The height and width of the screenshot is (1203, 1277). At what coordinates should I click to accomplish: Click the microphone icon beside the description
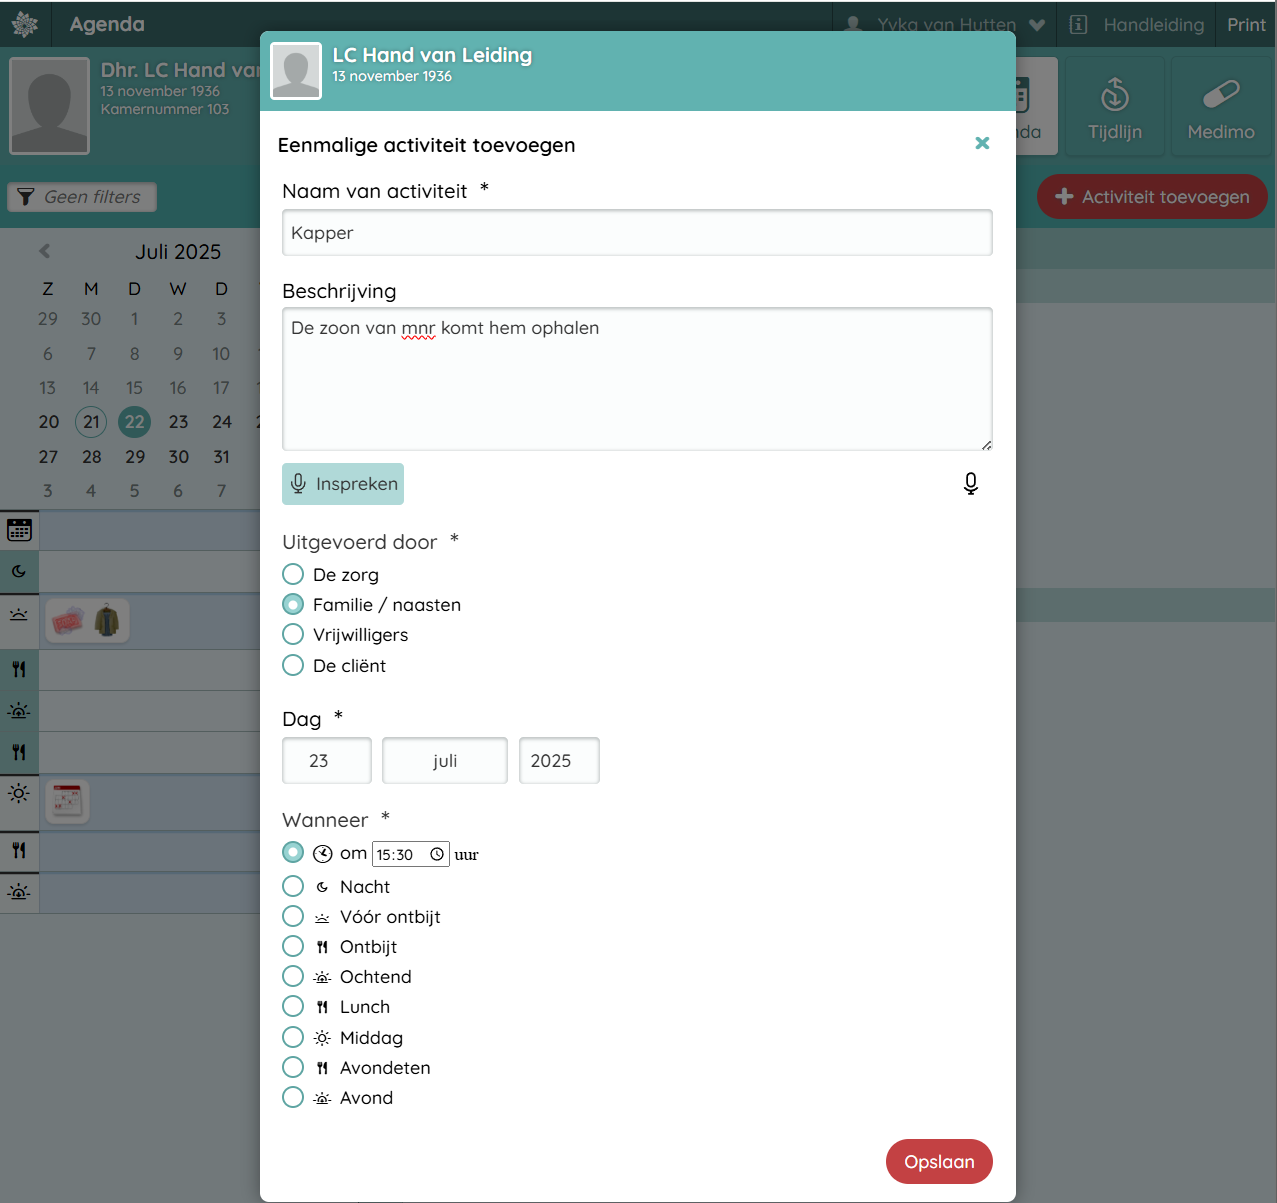[970, 484]
